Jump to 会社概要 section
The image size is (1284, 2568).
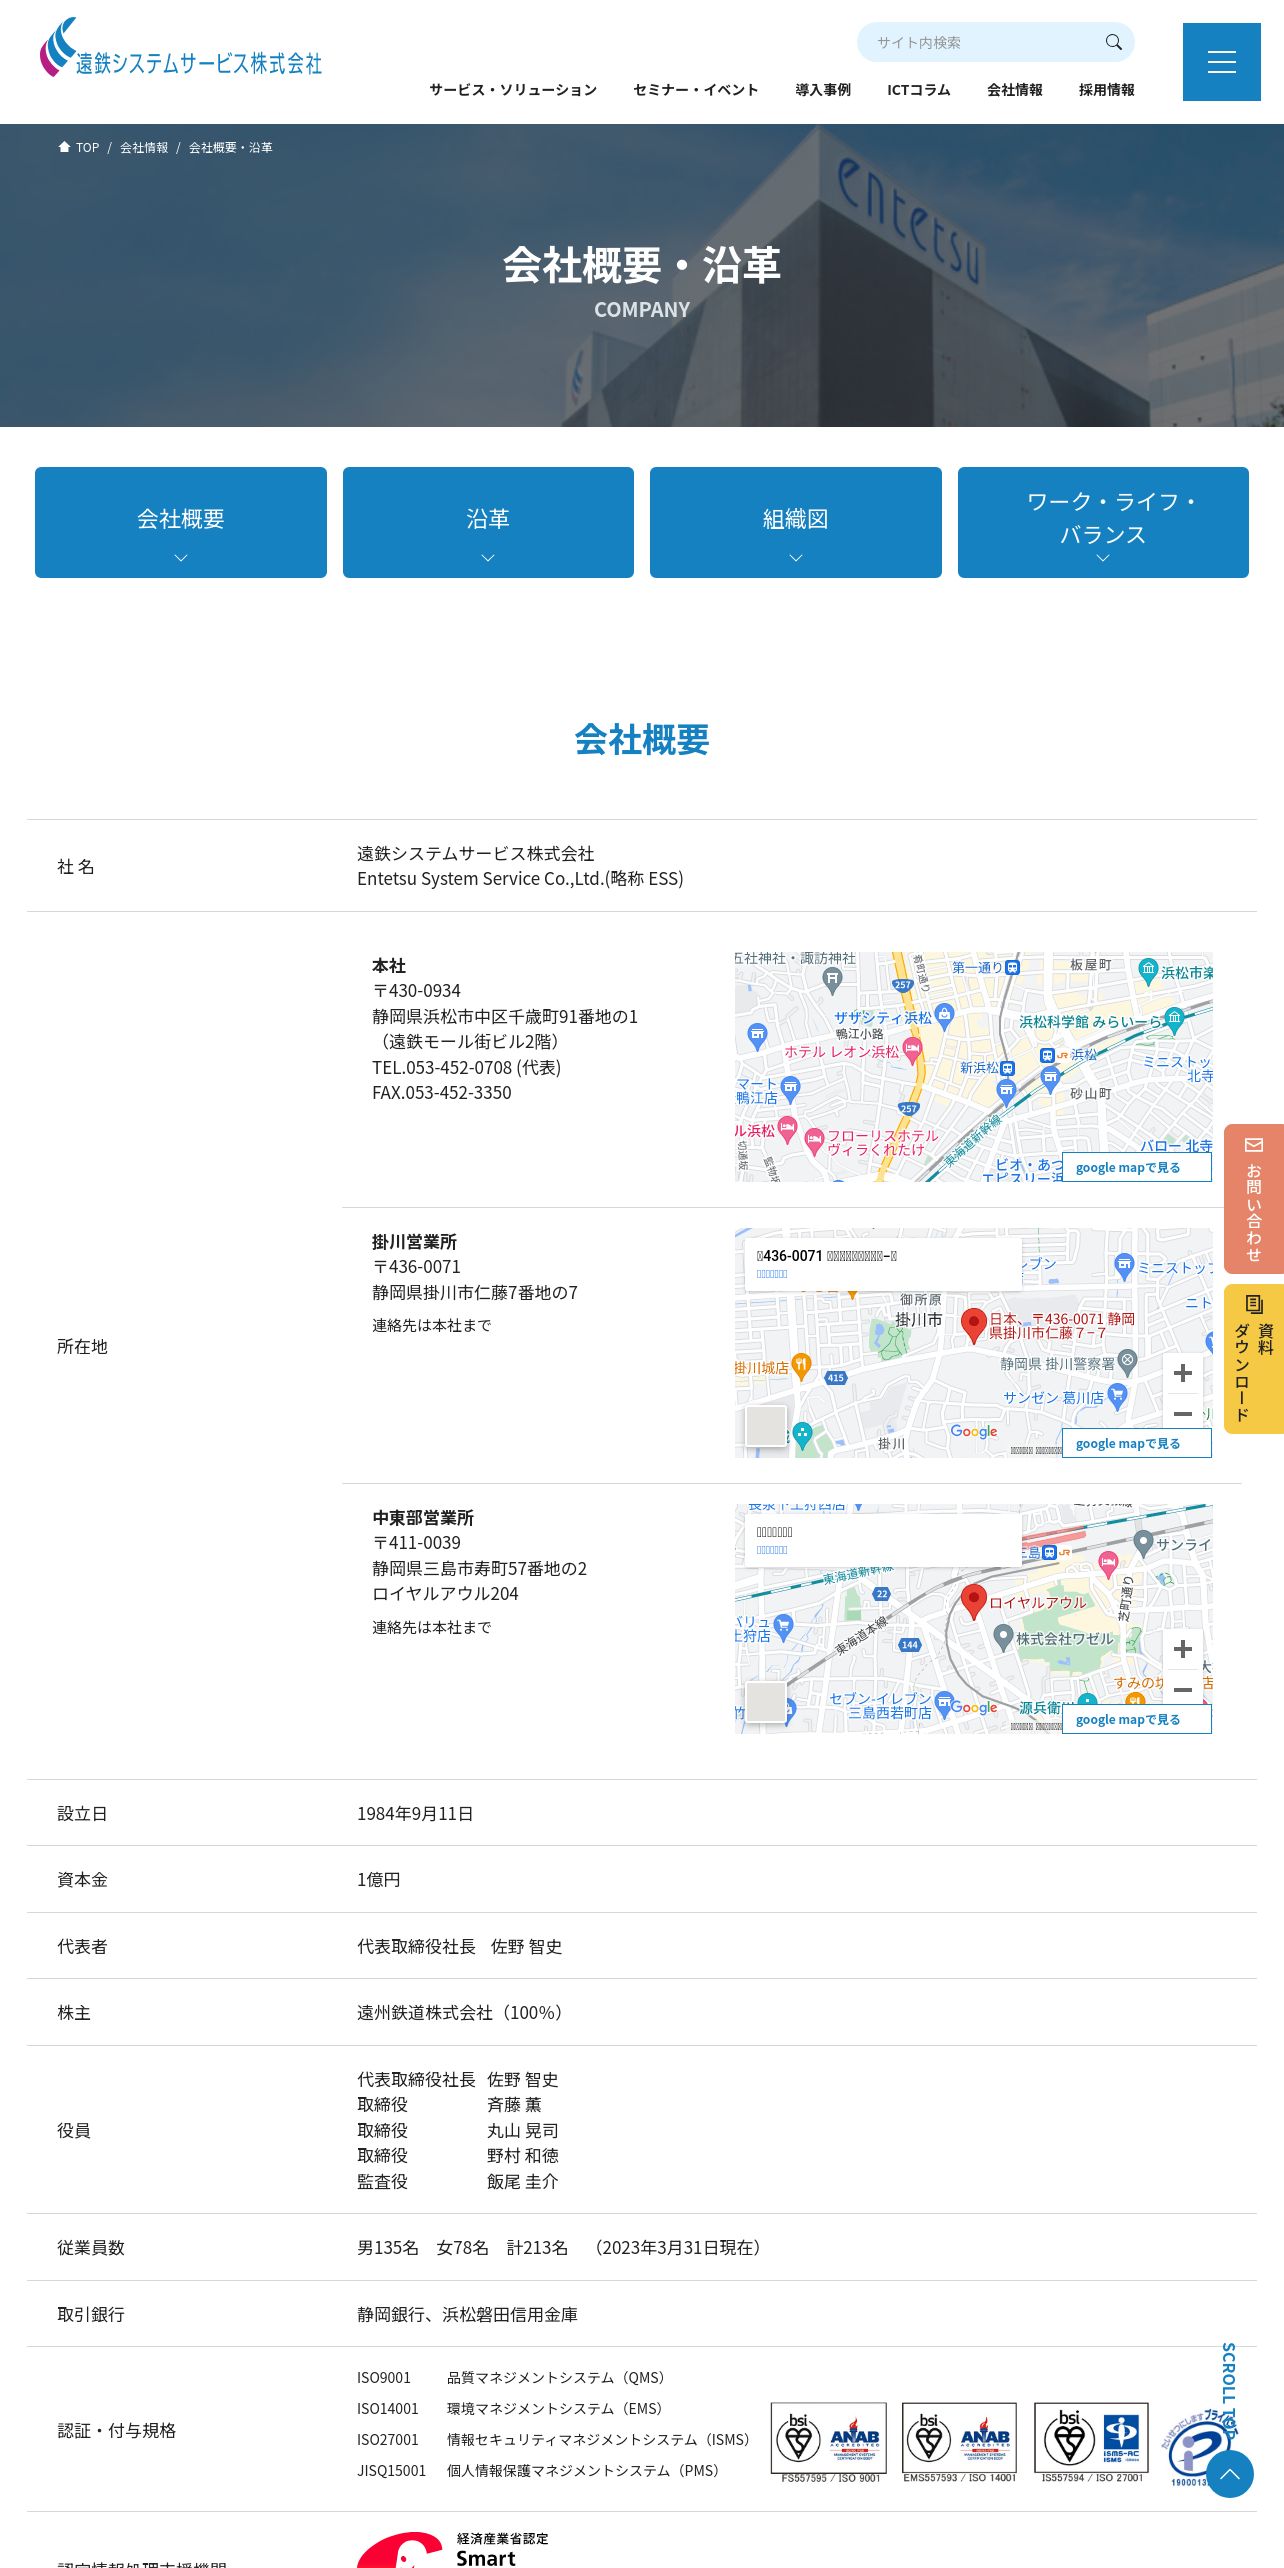(x=181, y=522)
